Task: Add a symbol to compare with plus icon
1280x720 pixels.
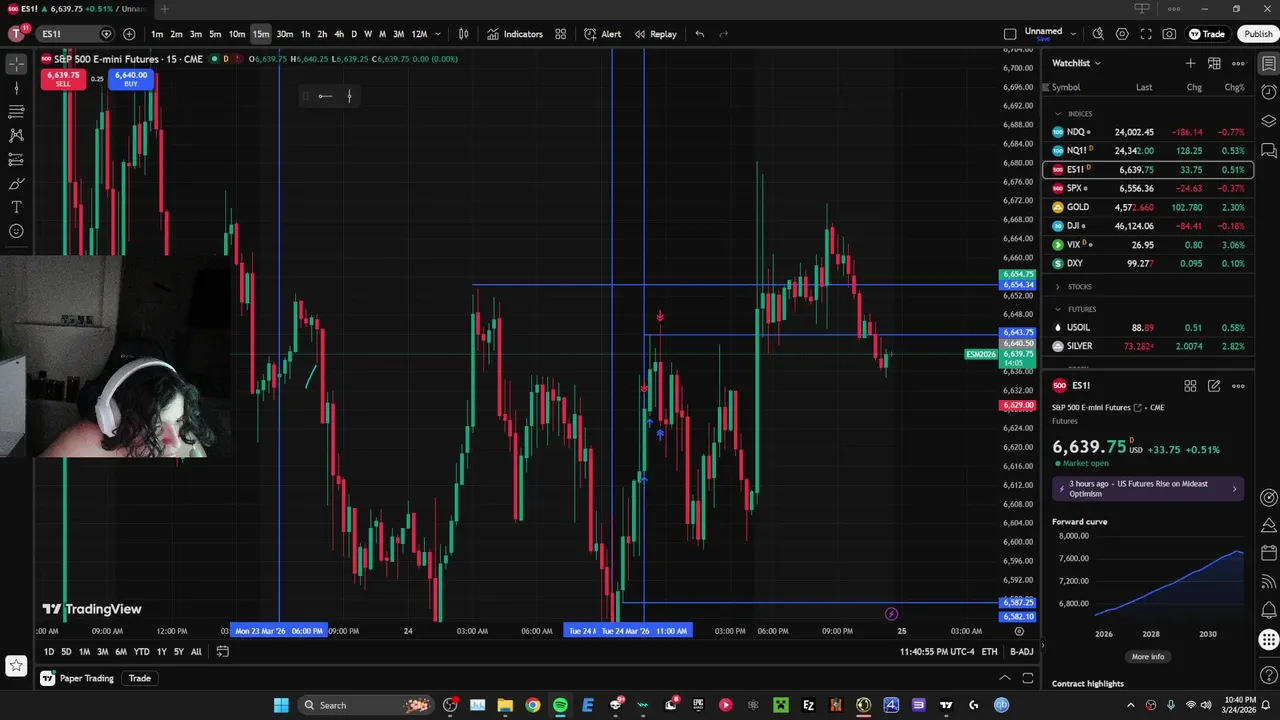Action: 129,34
